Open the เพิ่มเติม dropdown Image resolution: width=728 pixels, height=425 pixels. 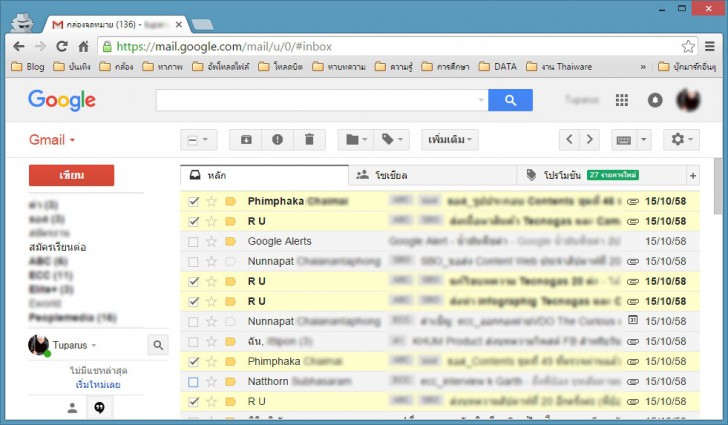click(450, 139)
